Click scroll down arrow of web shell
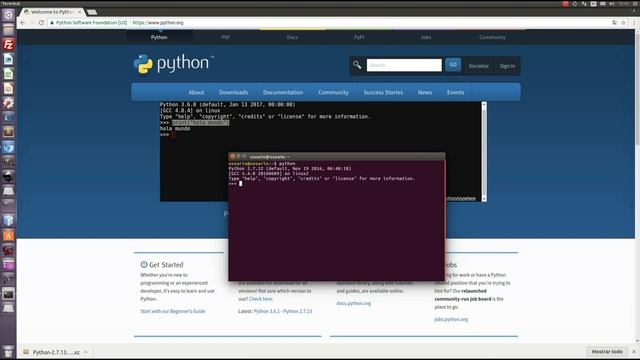The width and height of the screenshot is (640, 360). click(484, 199)
